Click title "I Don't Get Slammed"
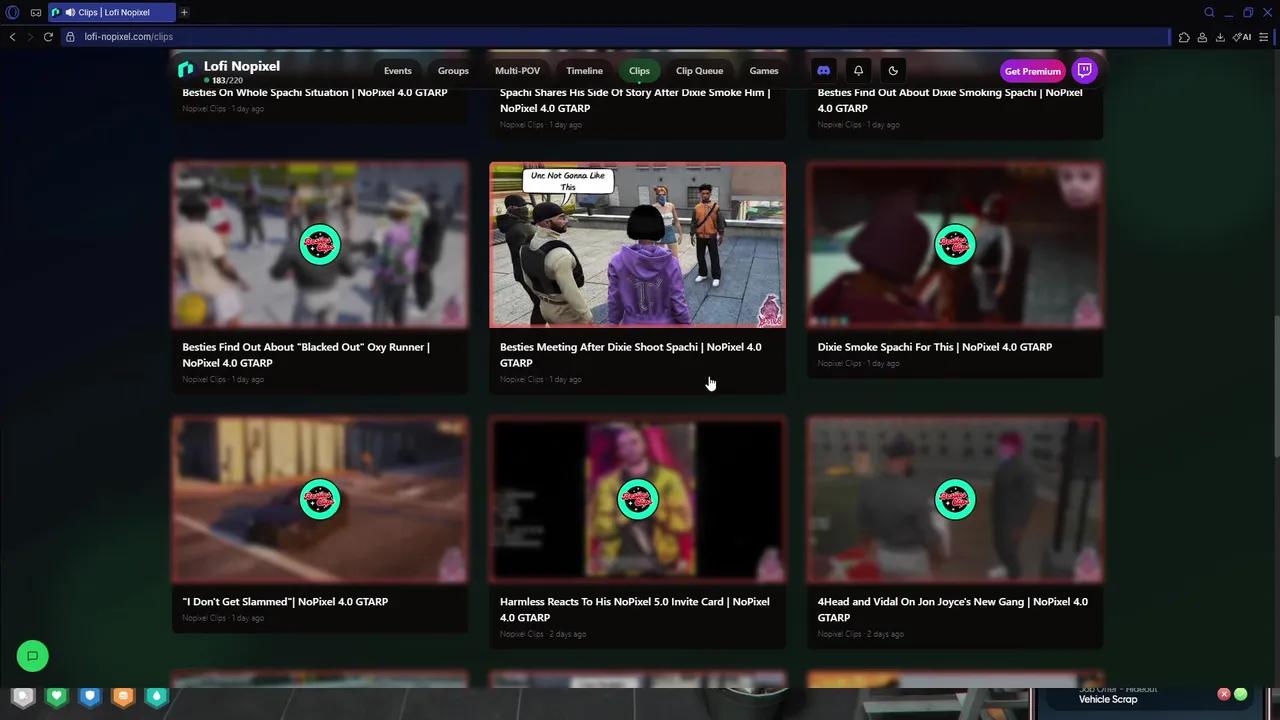 pyautogui.click(x=285, y=602)
